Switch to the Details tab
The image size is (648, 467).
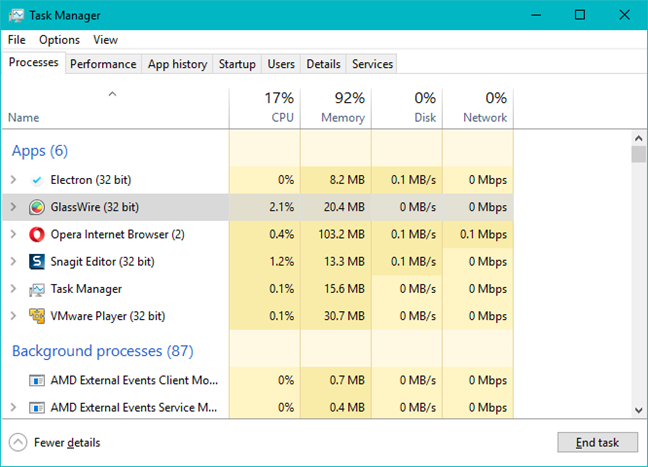click(323, 64)
